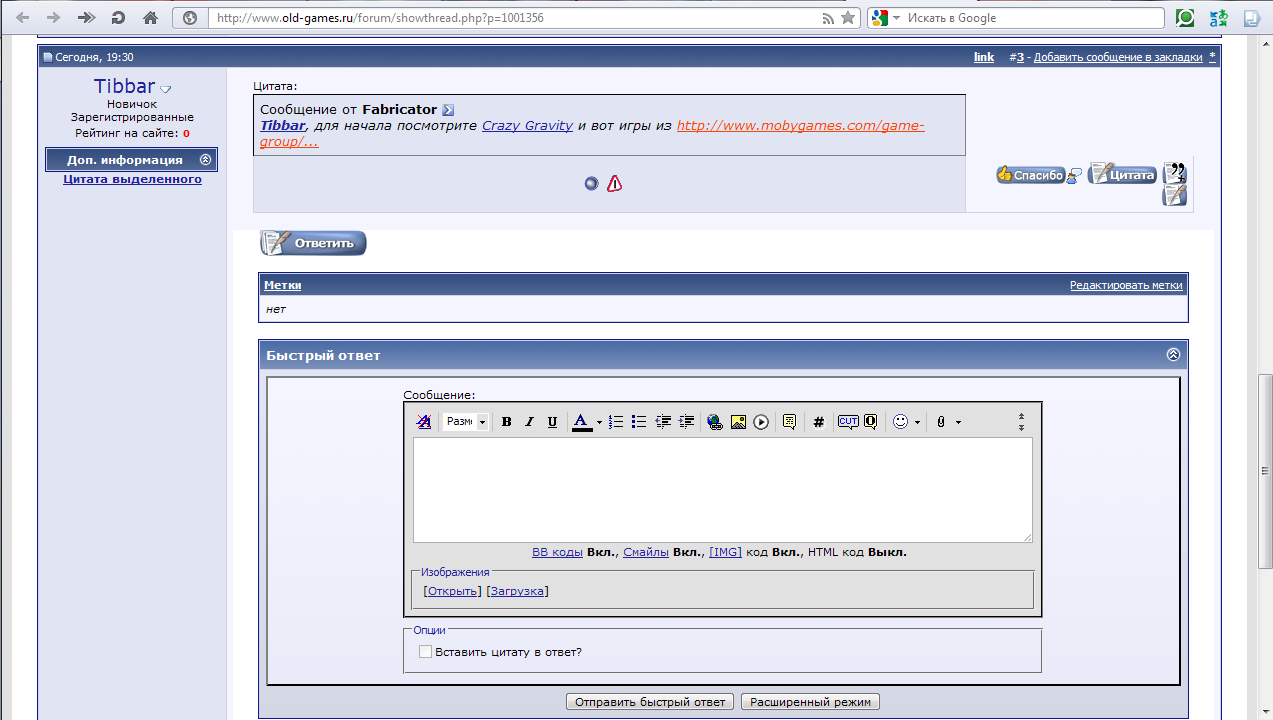Increase indent in message editor

point(686,422)
